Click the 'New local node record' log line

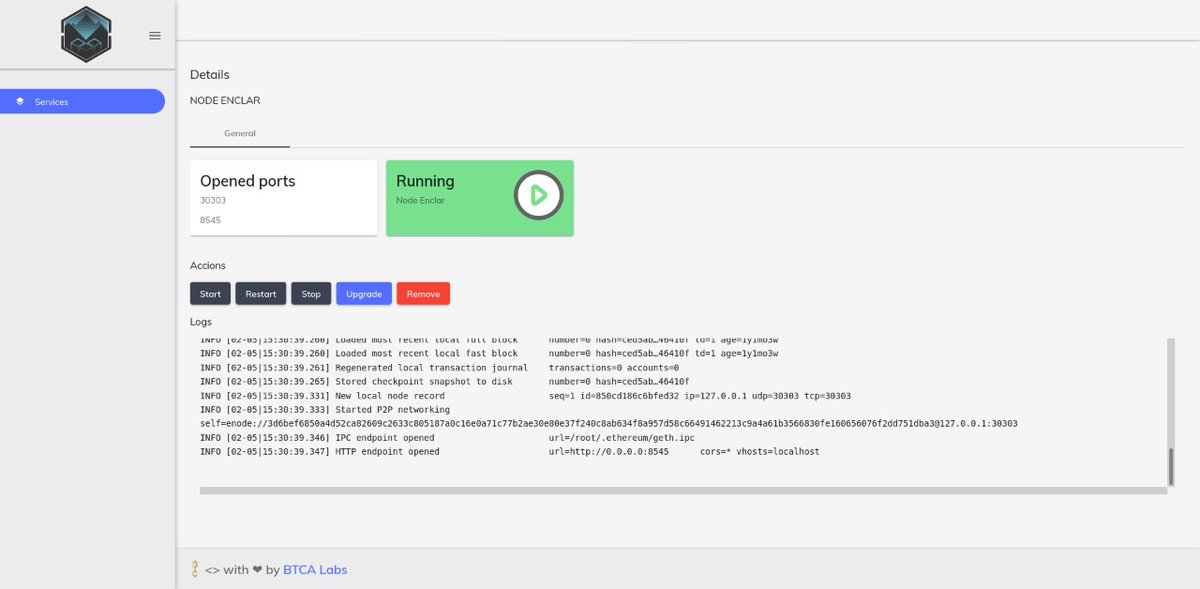pyautogui.click(x=525, y=396)
